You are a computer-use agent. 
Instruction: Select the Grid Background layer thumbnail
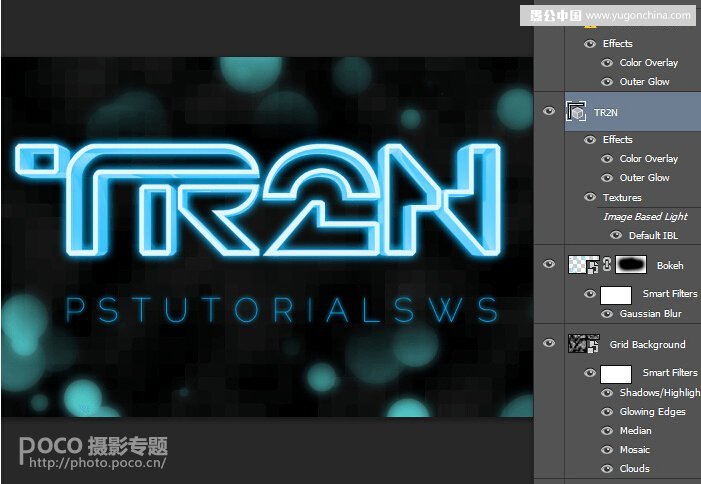[583, 344]
